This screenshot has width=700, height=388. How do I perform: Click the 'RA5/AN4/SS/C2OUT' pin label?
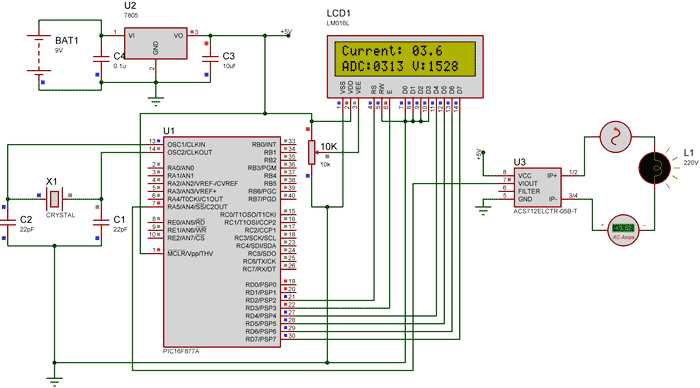(x=197, y=207)
